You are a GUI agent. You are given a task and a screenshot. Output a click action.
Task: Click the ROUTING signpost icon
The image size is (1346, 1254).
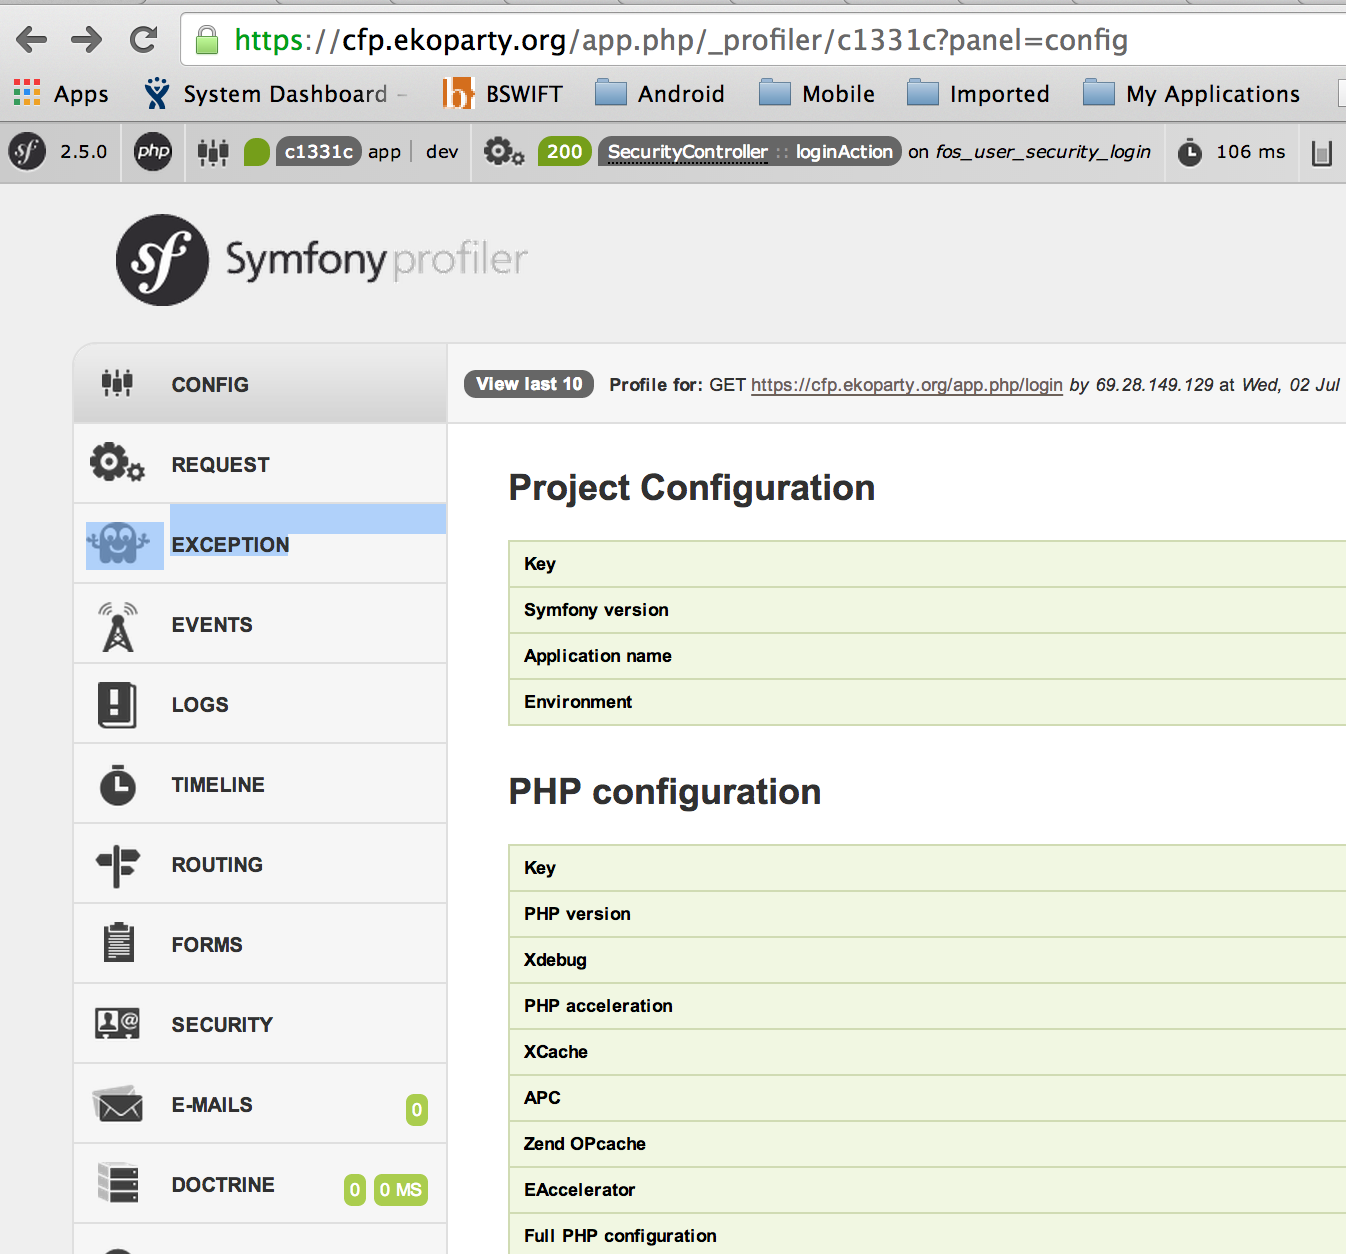pos(118,866)
